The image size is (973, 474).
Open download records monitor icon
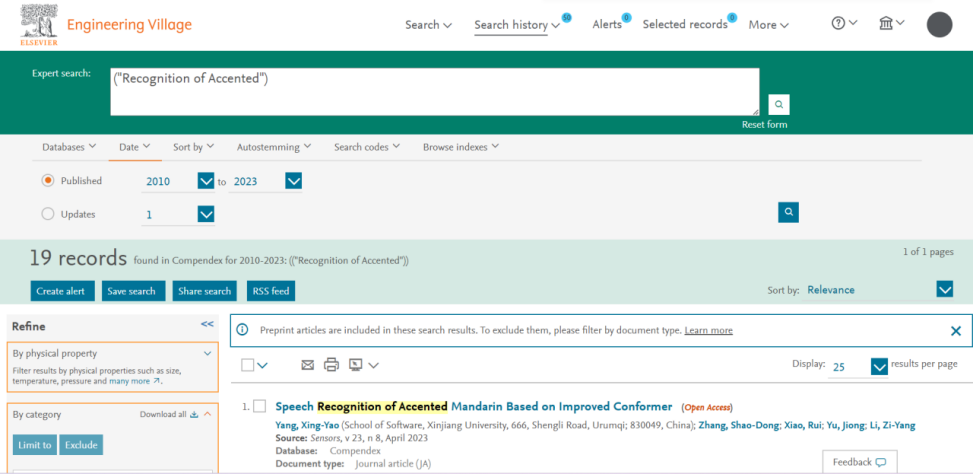tap(356, 365)
